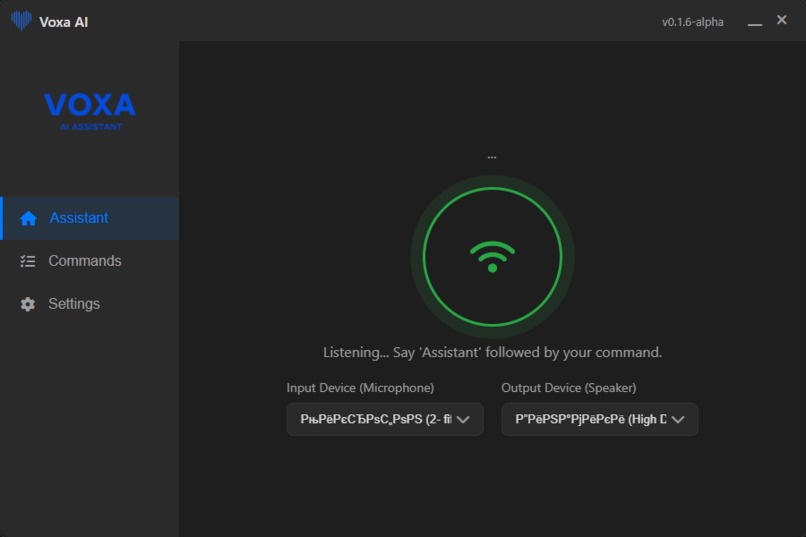
Task: Expand the Input Device microphone dropdown
Action: tap(384, 419)
